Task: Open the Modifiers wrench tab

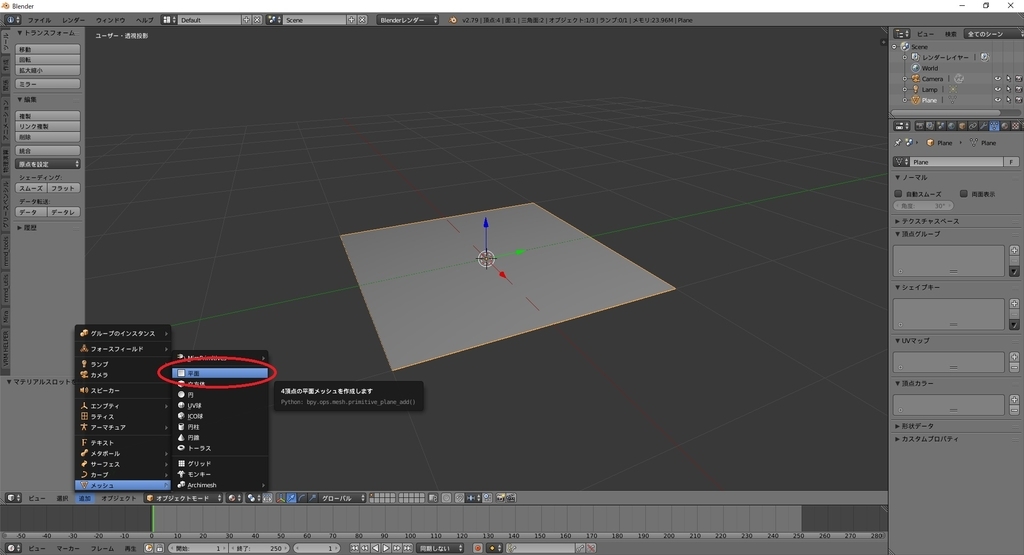Action: point(984,126)
